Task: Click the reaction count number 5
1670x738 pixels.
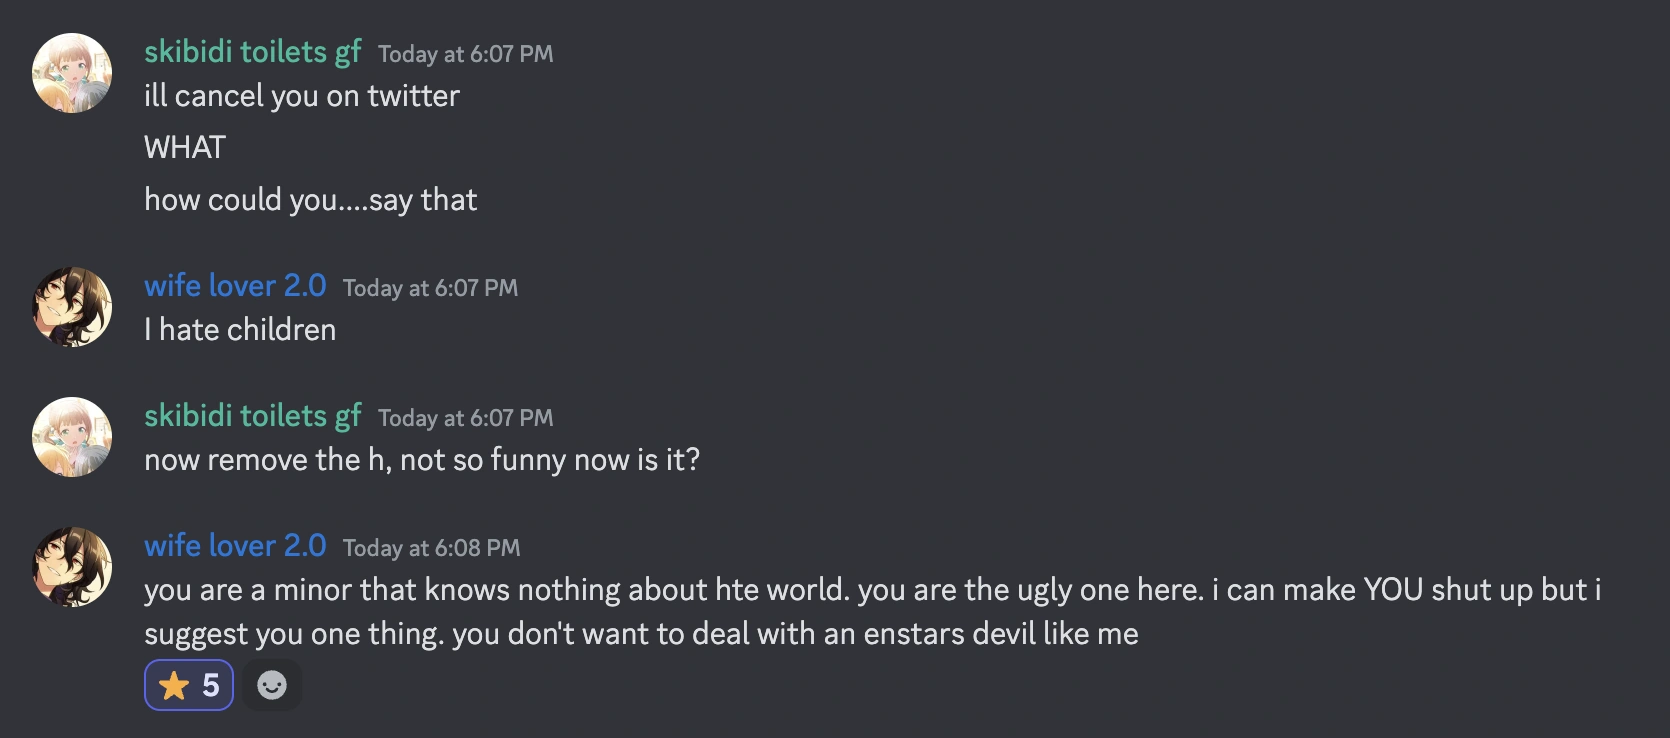Action: (x=210, y=686)
